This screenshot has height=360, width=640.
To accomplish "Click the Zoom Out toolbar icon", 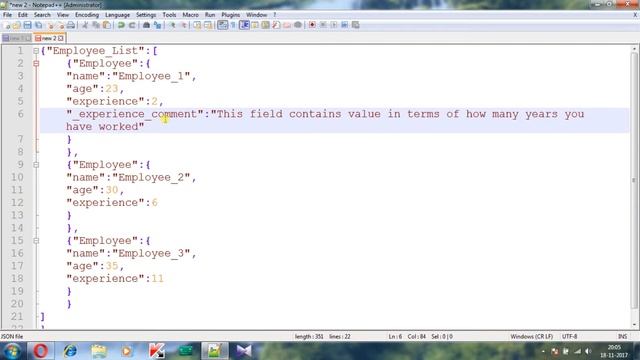I will tap(184, 25).
